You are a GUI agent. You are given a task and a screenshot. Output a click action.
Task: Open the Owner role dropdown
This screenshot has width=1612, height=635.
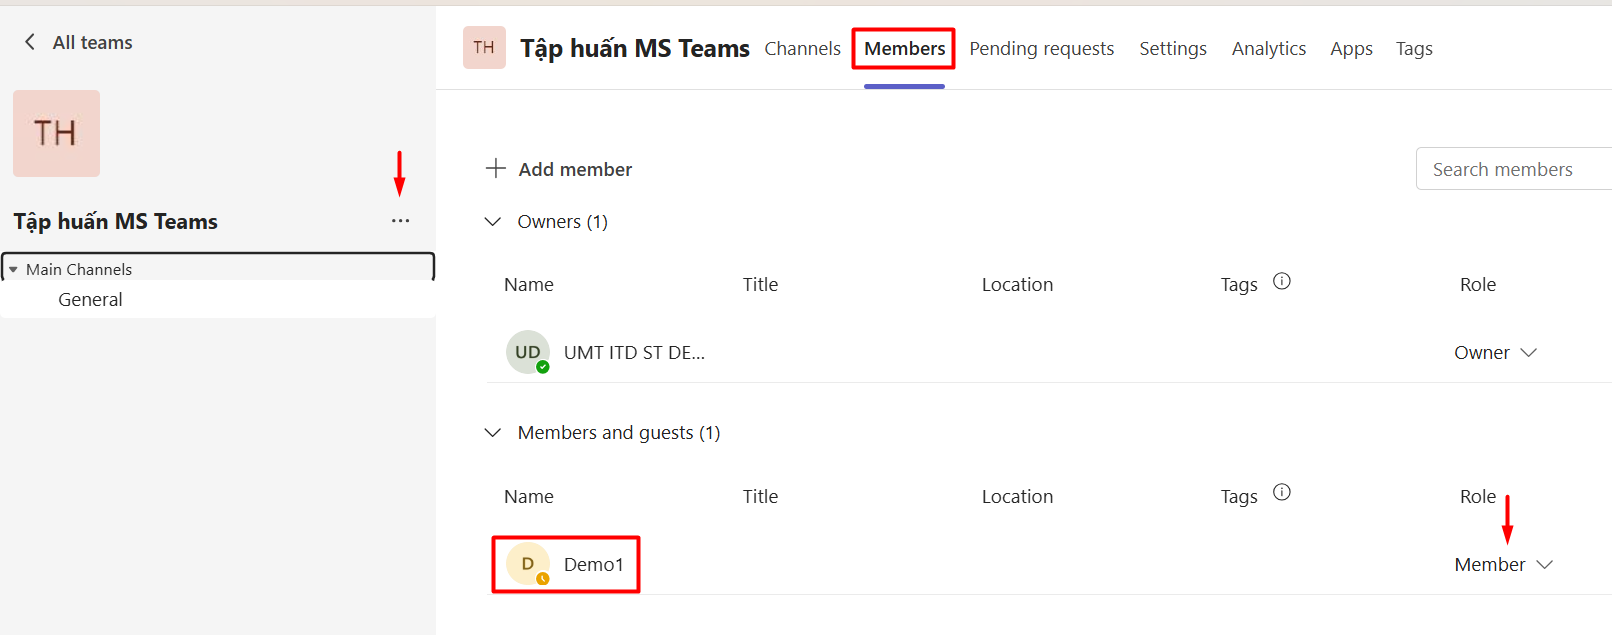[x=1495, y=353]
